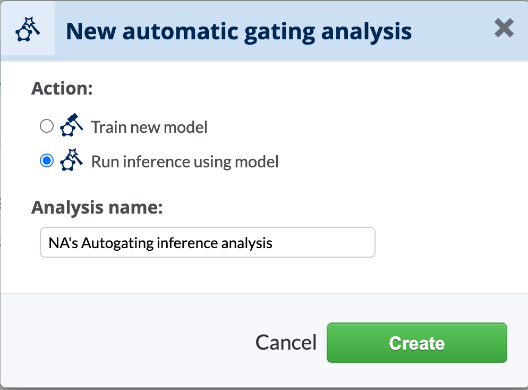Click the magic wand icon beside Run inference
Image resolution: width=528 pixels, height=390 pixels.
pos(71,160)
